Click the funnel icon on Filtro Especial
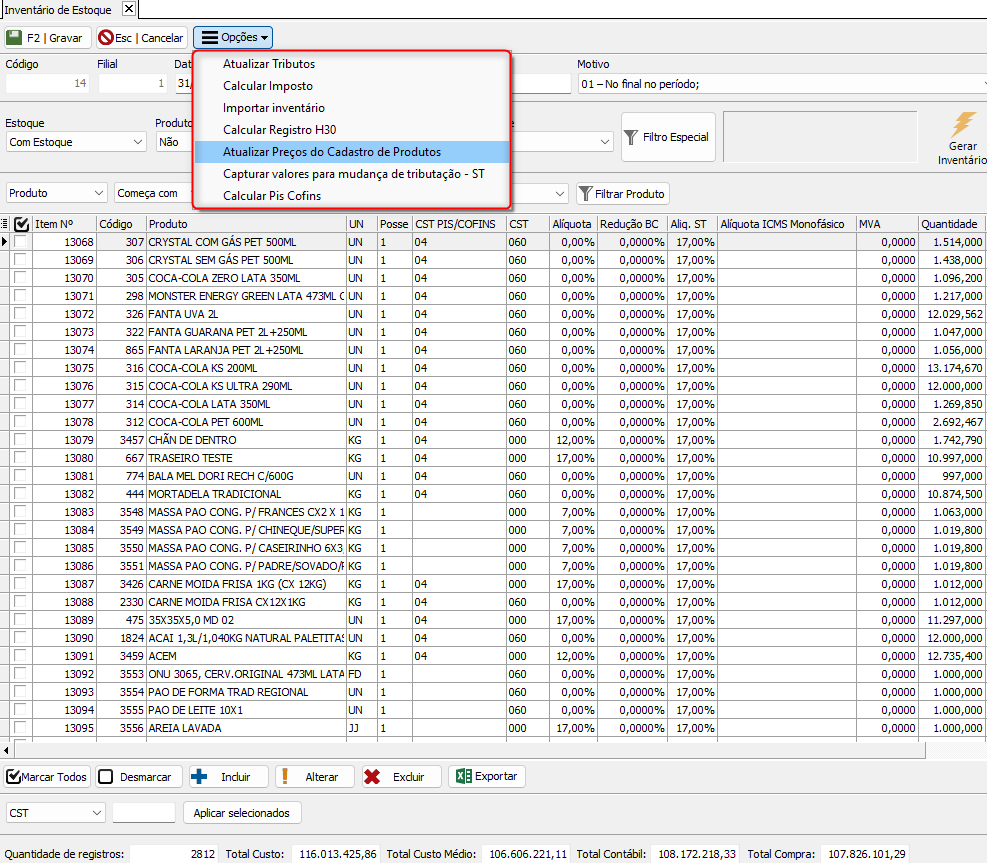 click(x=632, y=138)
